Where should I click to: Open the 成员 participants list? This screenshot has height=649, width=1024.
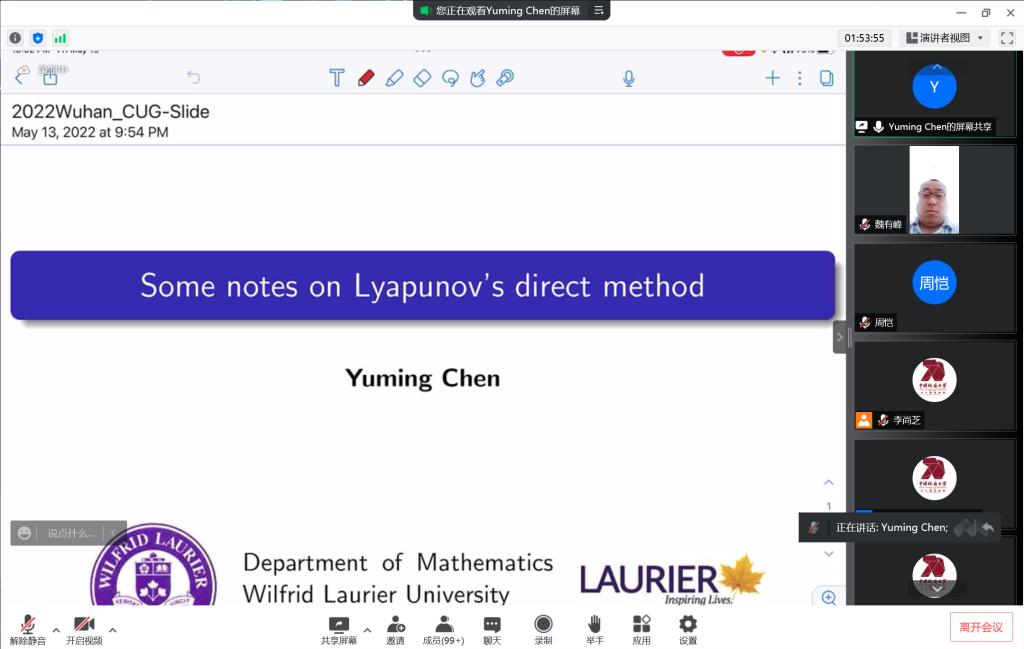(x=444, y=626)
